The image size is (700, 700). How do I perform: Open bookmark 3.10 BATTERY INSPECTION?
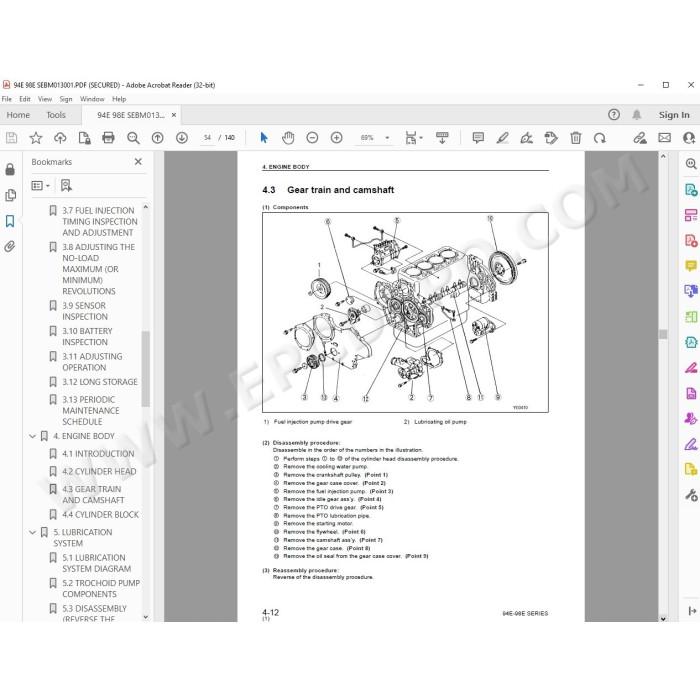coord(87,337)
